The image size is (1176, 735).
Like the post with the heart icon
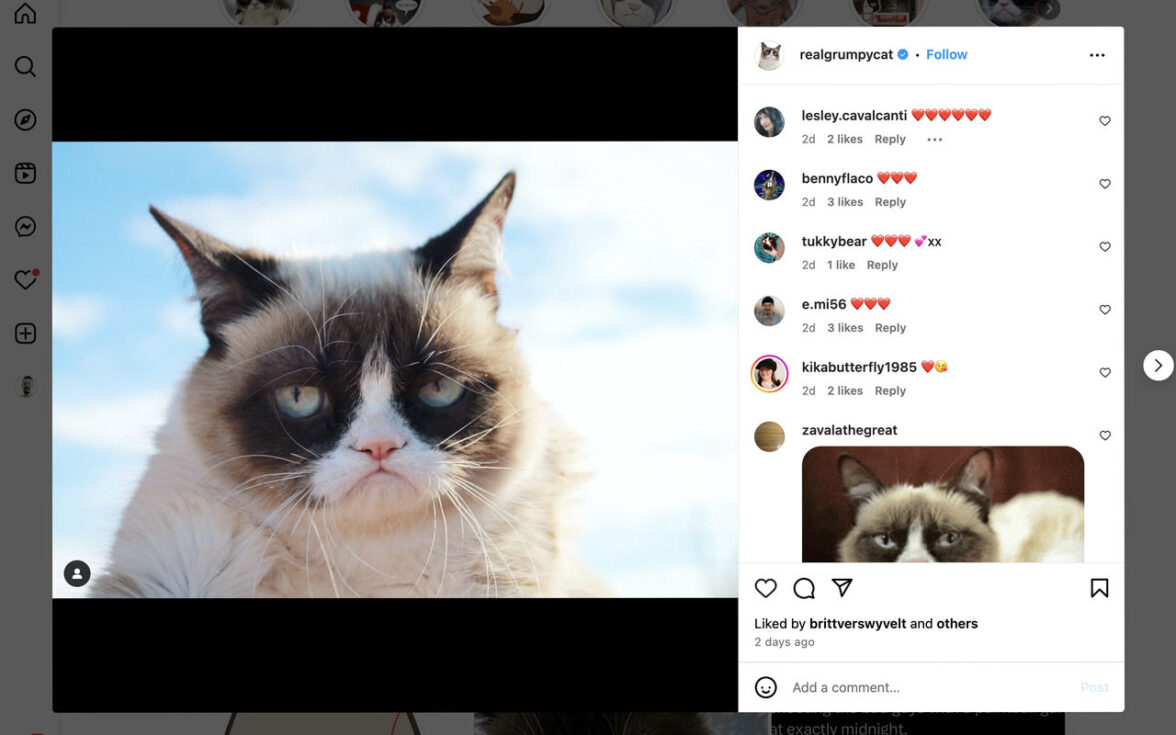(x=766, y=588)
